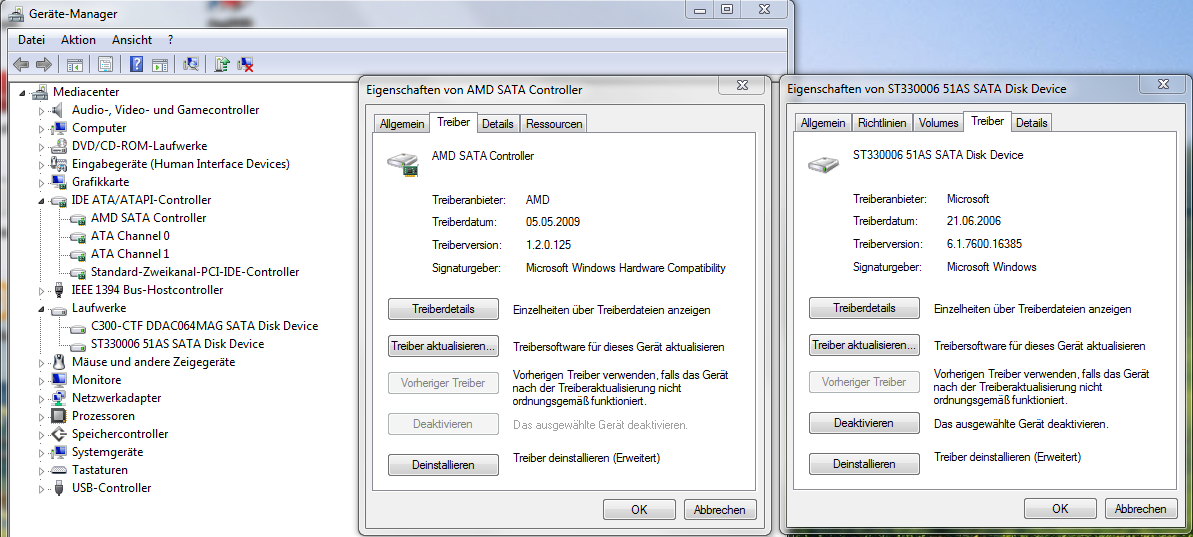
Task: Click the speaker icon for Audio-, Video- und Gamecontroller
Action: [x=59, y=110]
